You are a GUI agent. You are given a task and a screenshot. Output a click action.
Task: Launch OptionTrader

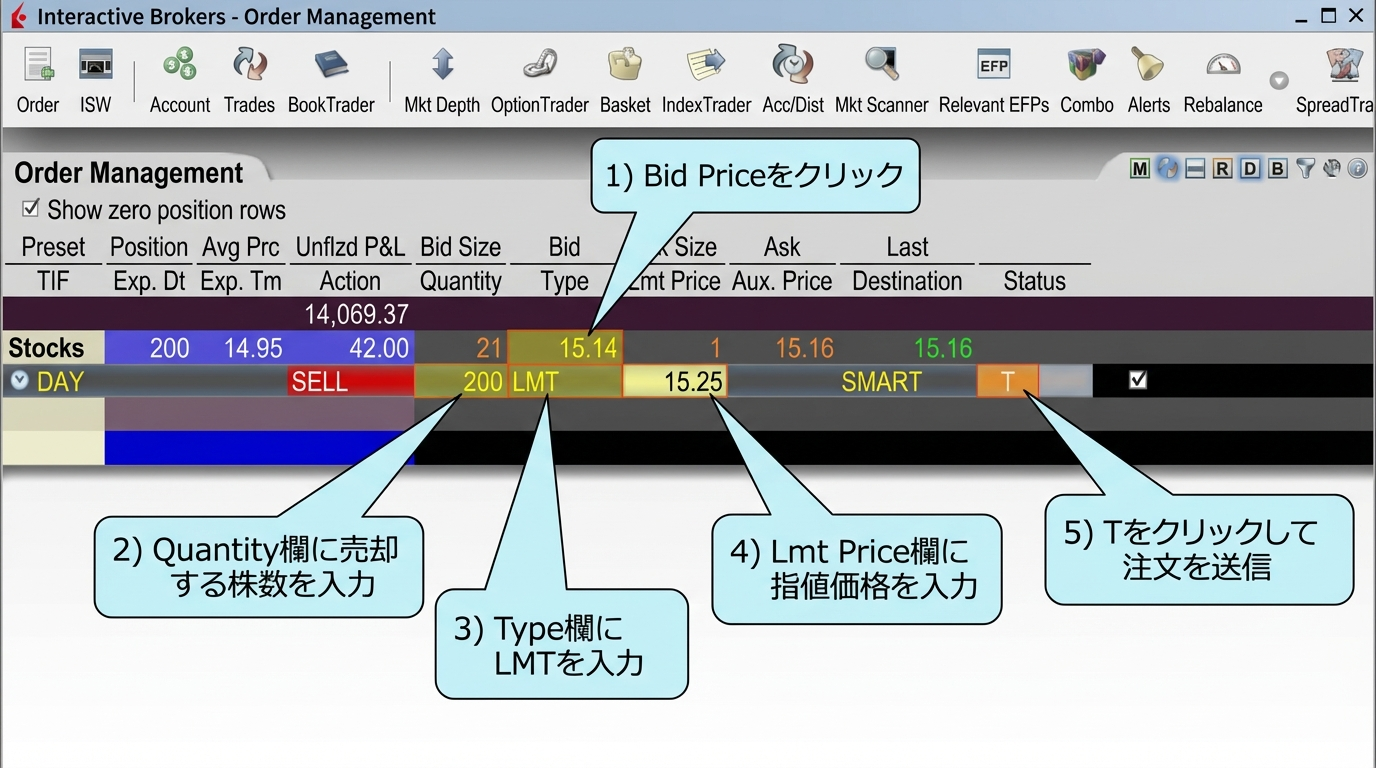point(540,81)
